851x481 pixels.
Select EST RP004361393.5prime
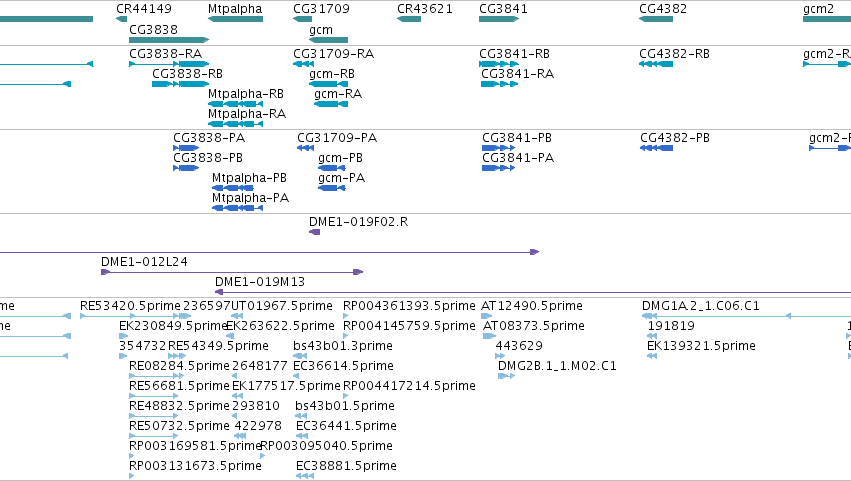click(409, 306)
